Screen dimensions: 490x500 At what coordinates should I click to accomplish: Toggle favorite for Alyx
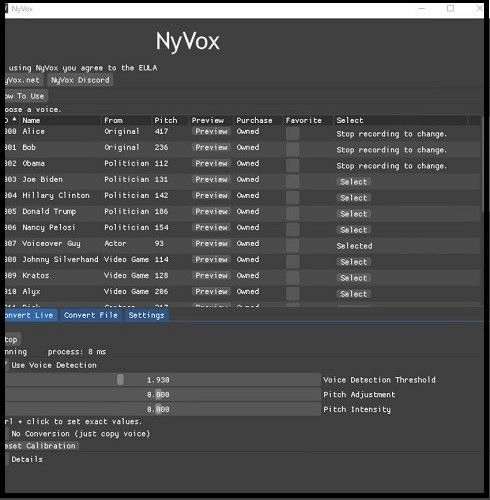click(292, 294)
